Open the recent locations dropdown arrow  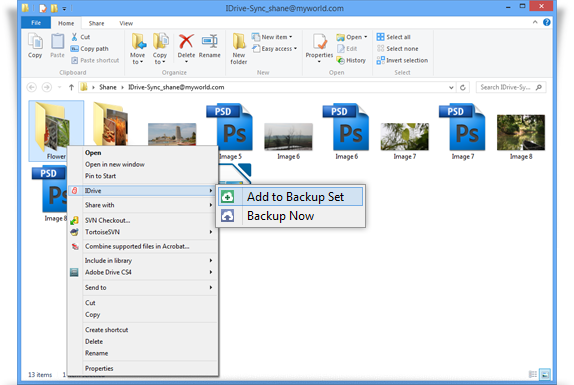click(59, 87)
